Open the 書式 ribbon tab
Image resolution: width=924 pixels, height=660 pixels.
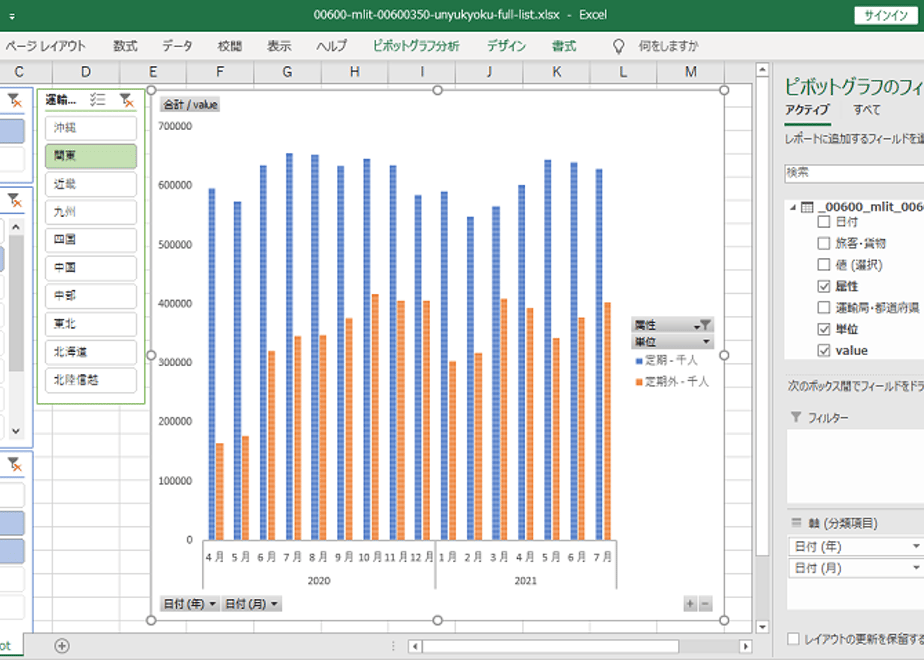pyautogui.click(x=564, y=46)
